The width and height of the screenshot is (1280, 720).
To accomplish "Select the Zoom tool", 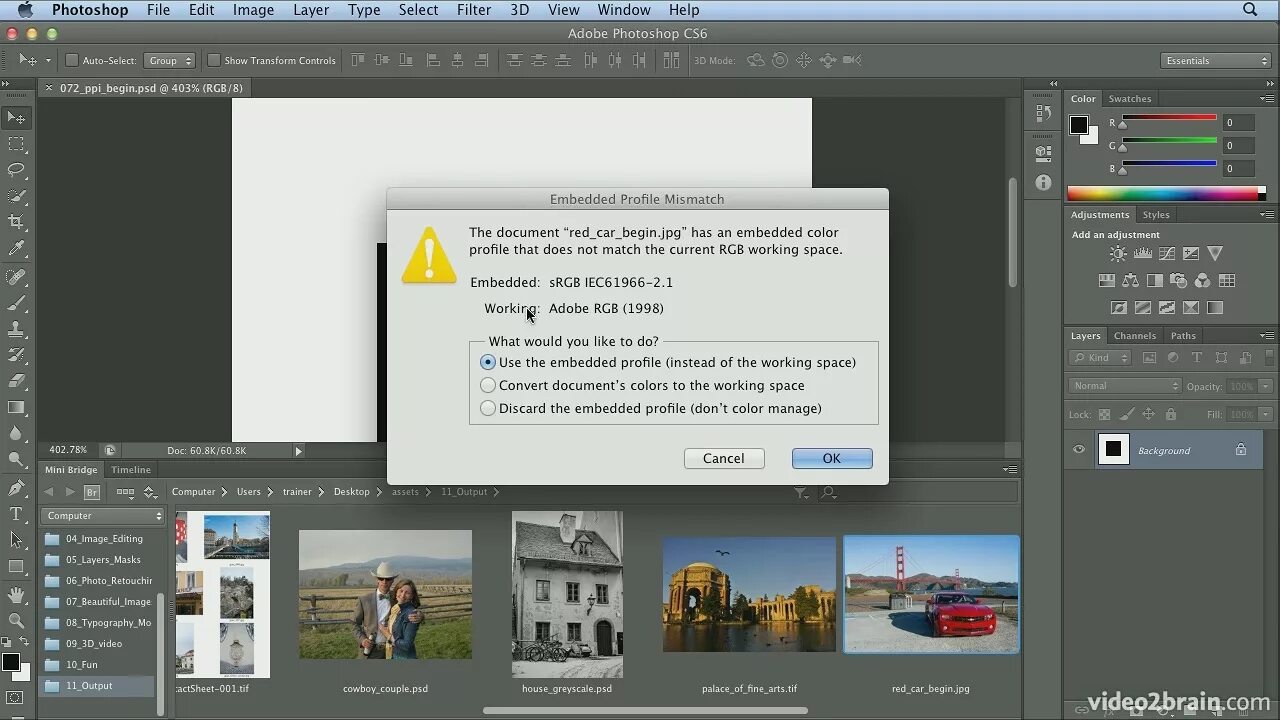I will (17, 620).
